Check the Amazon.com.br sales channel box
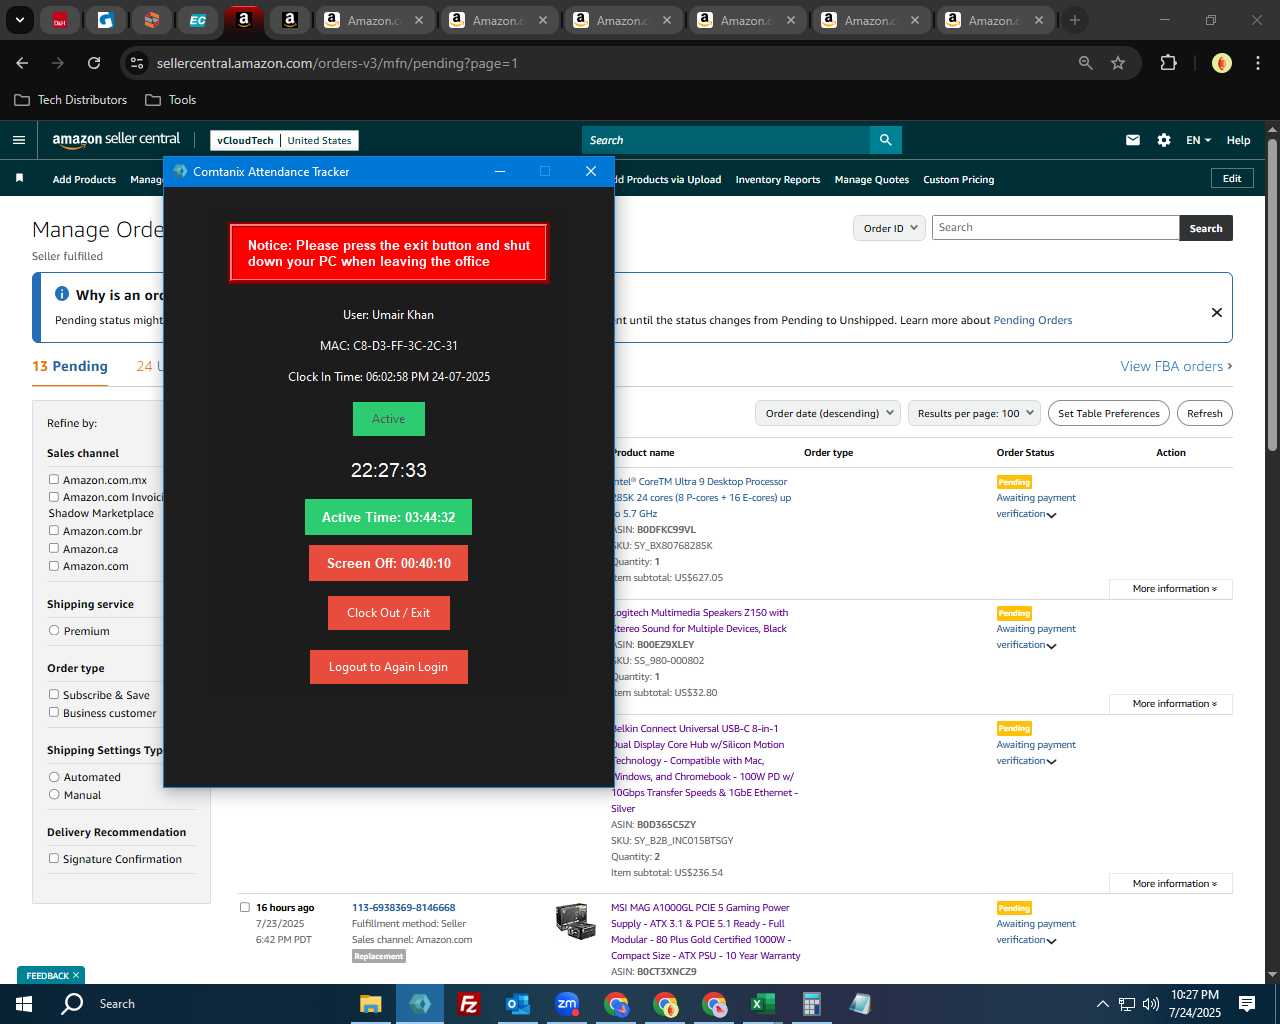Screen dimensions: 1280x1024 pyautogui.click(x=54, y=530)
